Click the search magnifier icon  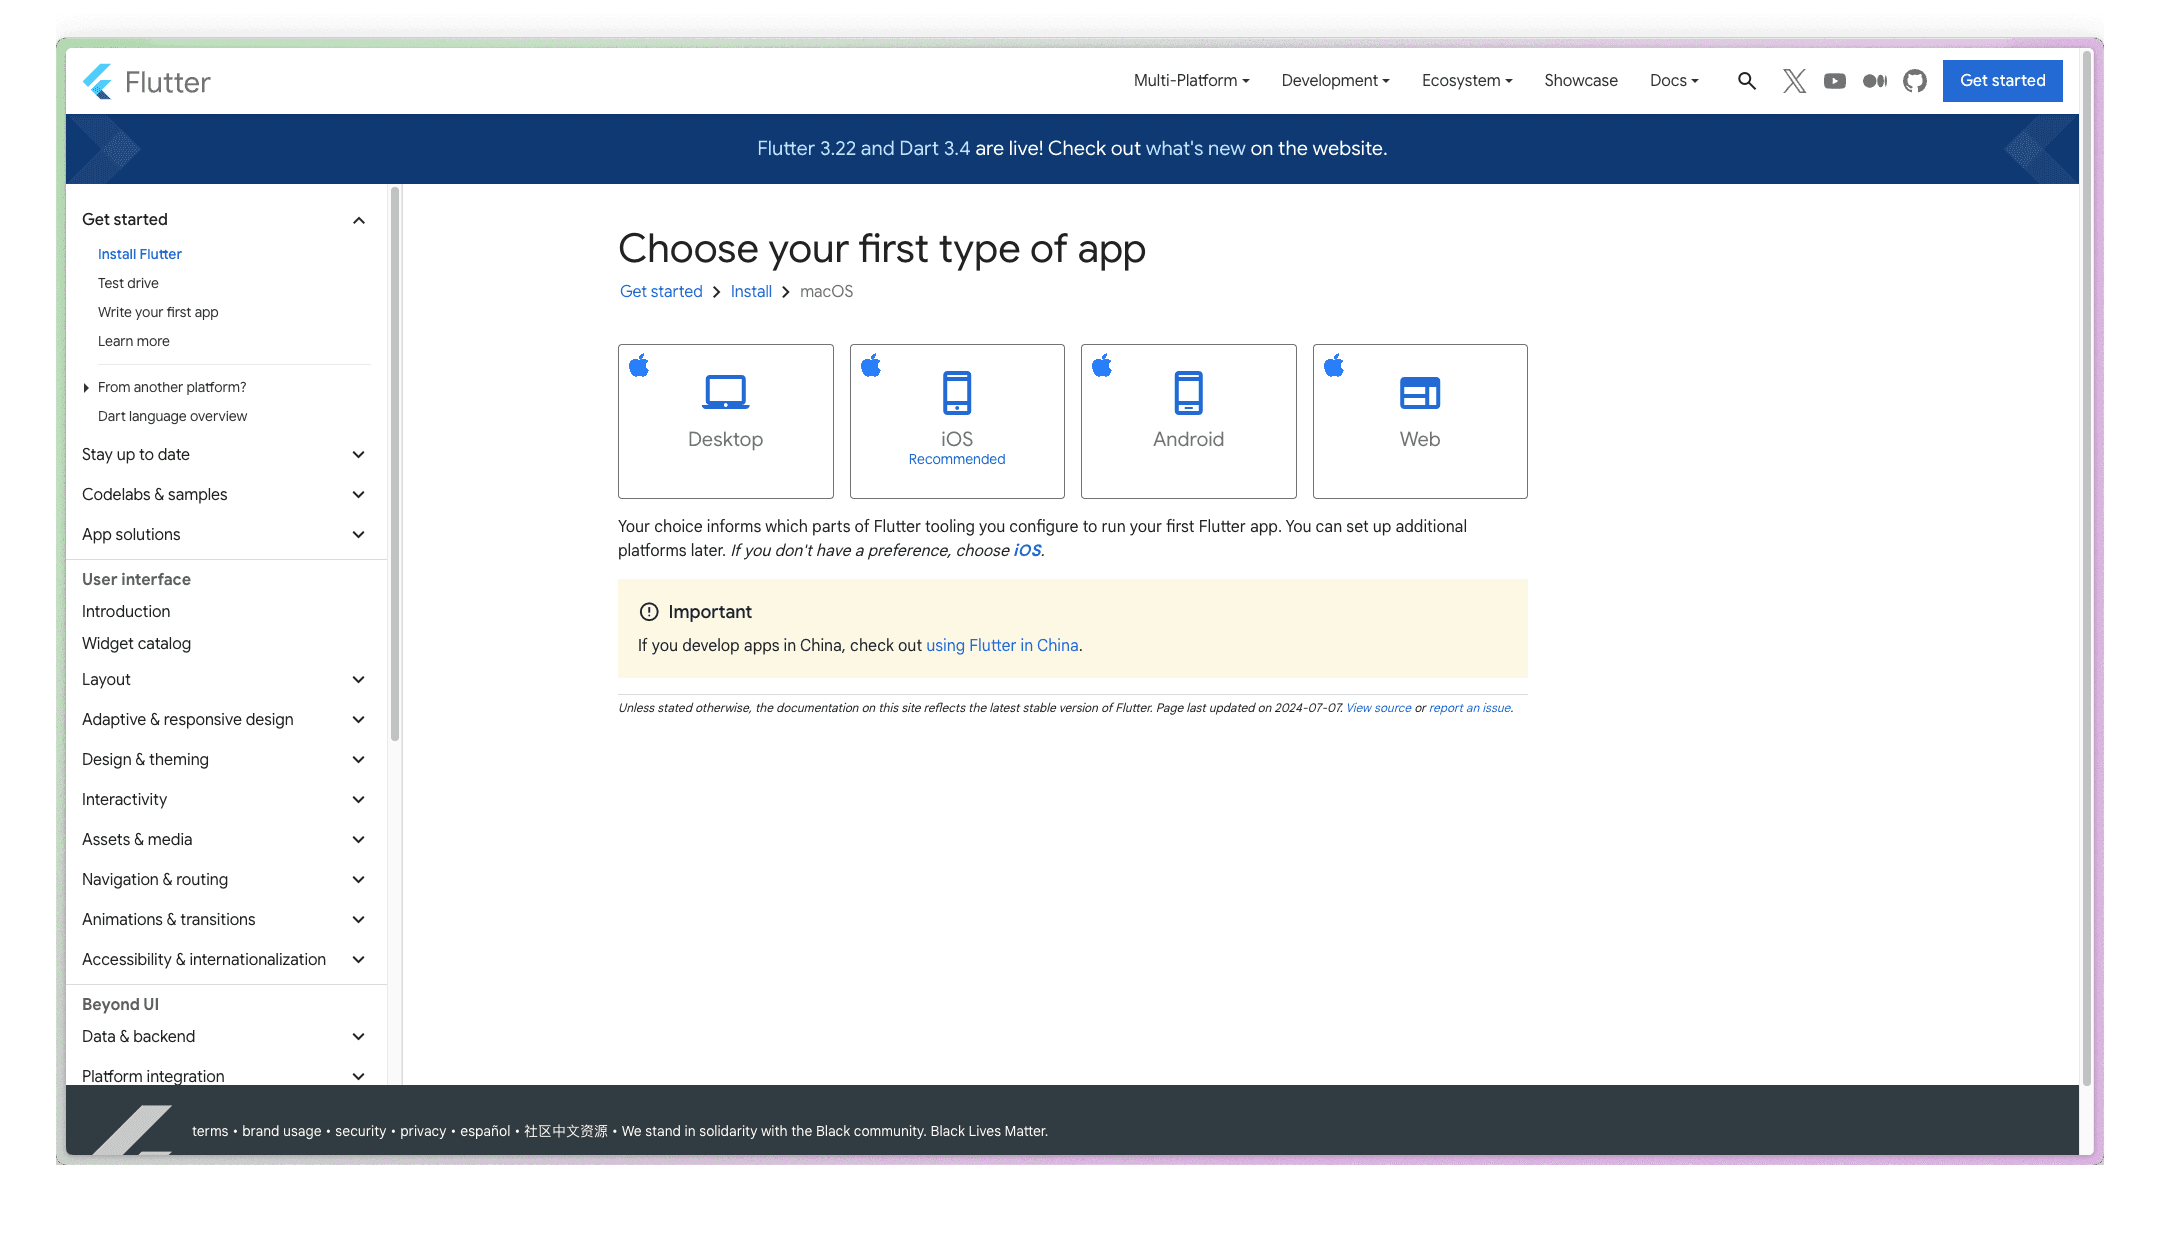click(1746, 81)
